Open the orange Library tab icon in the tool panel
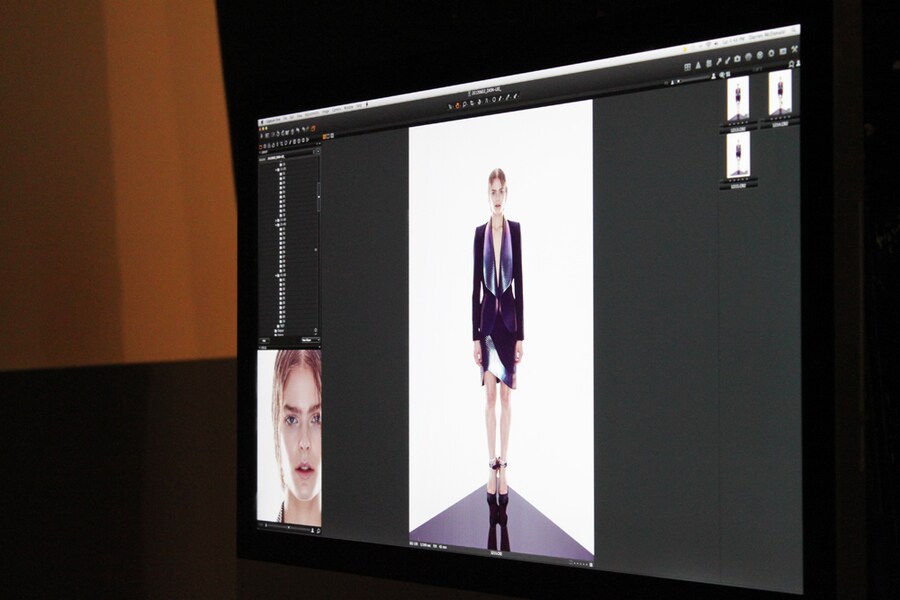This screenshot has height=600, width=900. tap(260, 146)
